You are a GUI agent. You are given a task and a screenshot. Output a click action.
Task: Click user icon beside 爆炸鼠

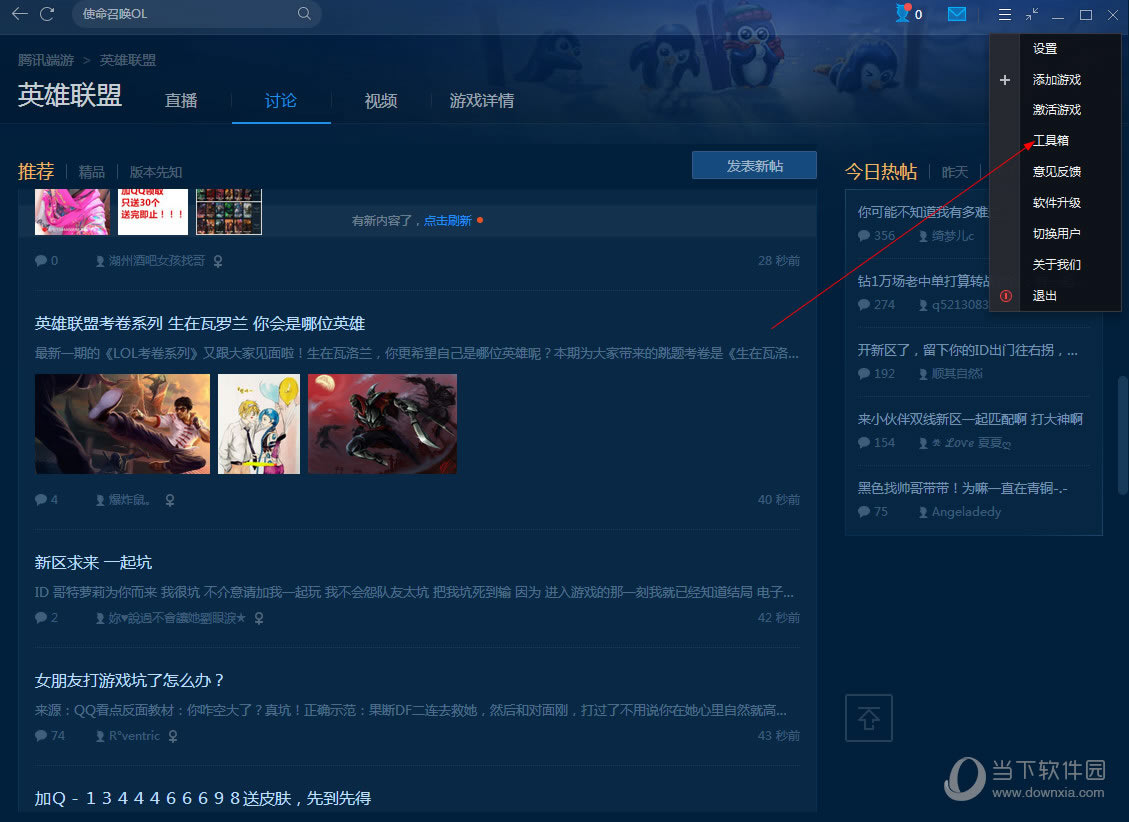[x=100, y=500]
